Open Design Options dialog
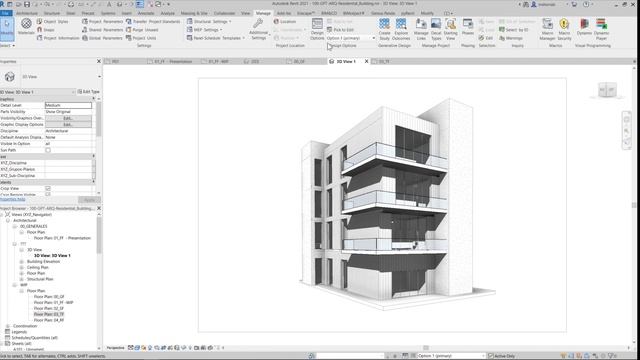 pyautogui.click(x=317, y=29)
